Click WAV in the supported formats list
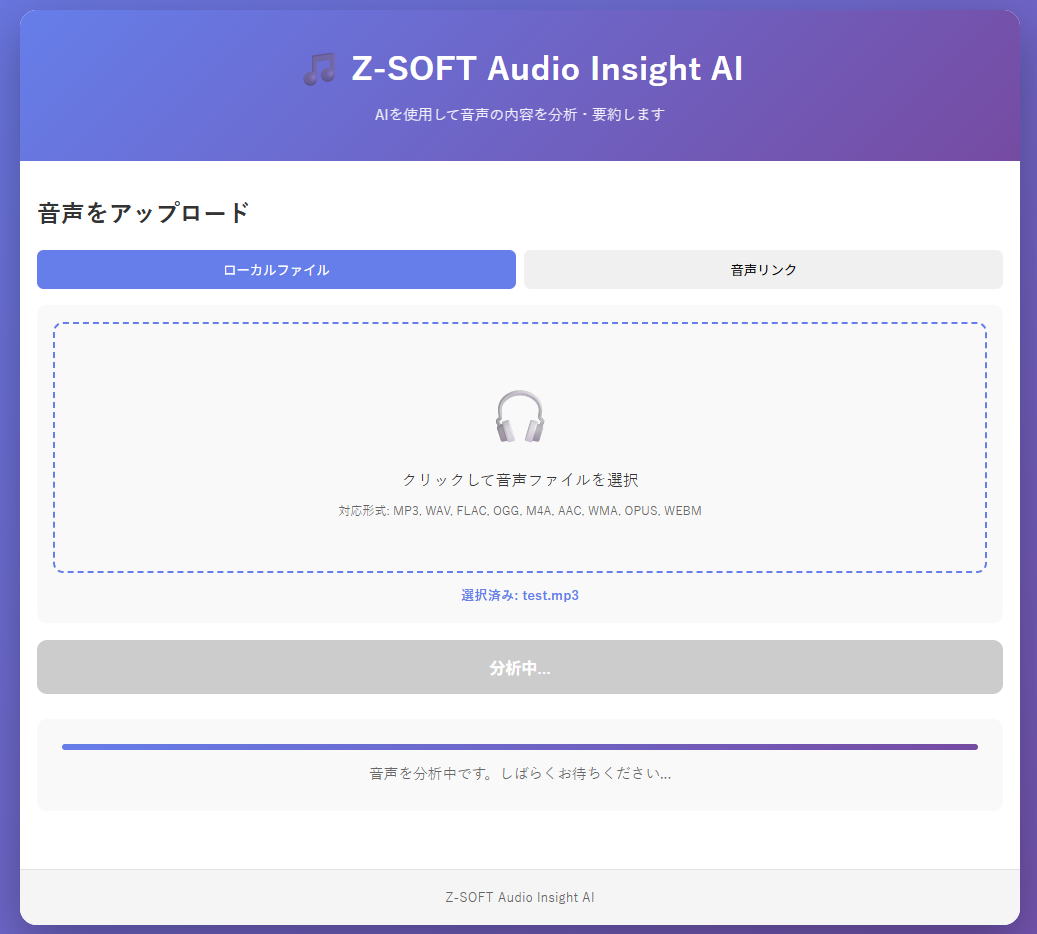Image resolution: width=1037 pixels, height=934 pixels. click(438, 511)
